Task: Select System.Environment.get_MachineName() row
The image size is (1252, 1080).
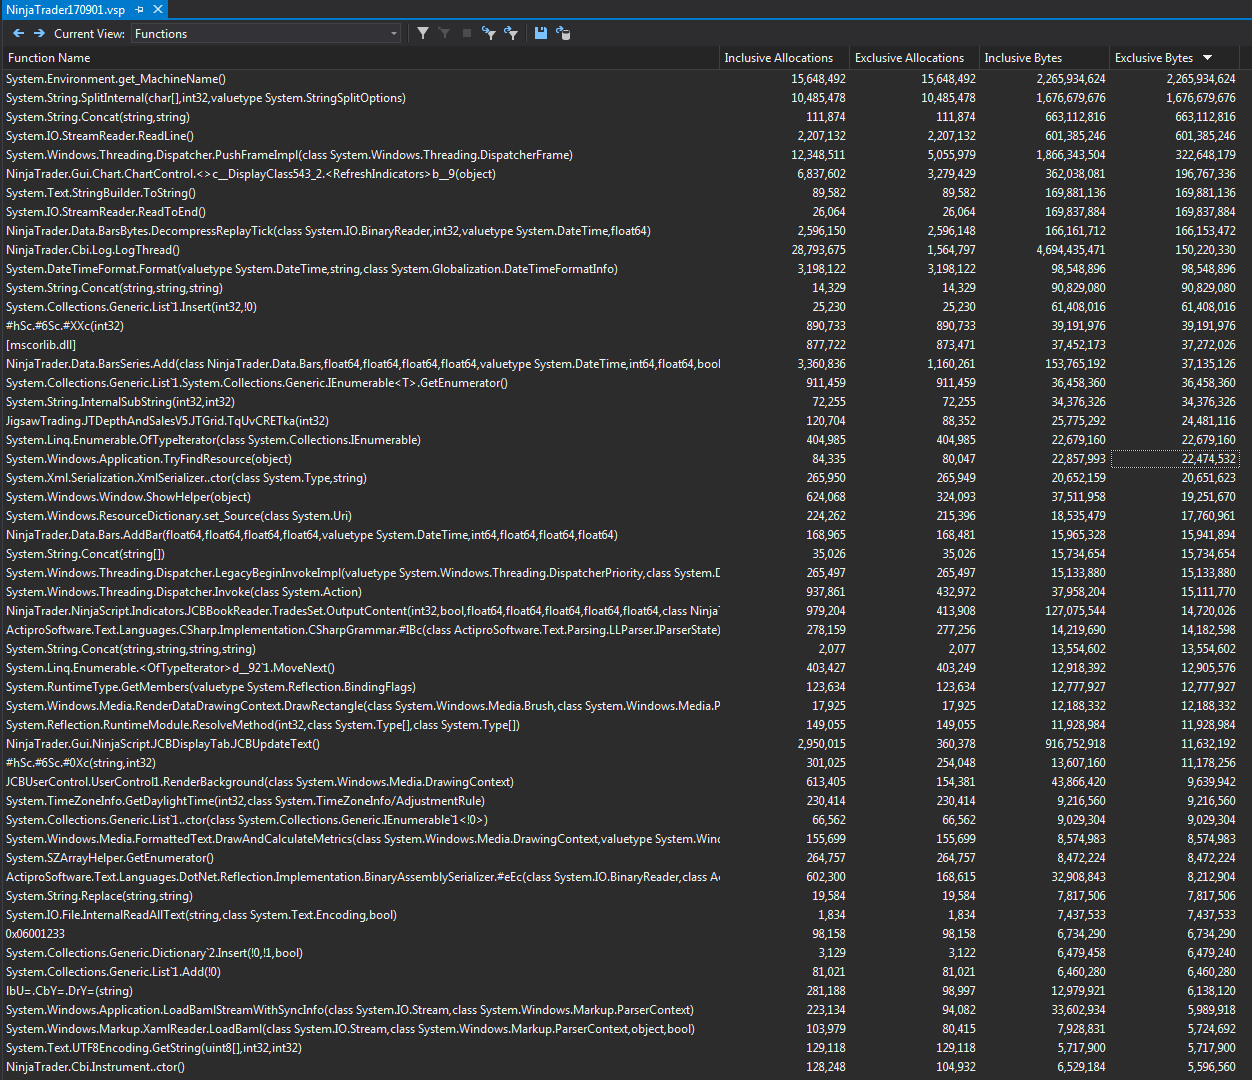Action: tap(621, 79)
